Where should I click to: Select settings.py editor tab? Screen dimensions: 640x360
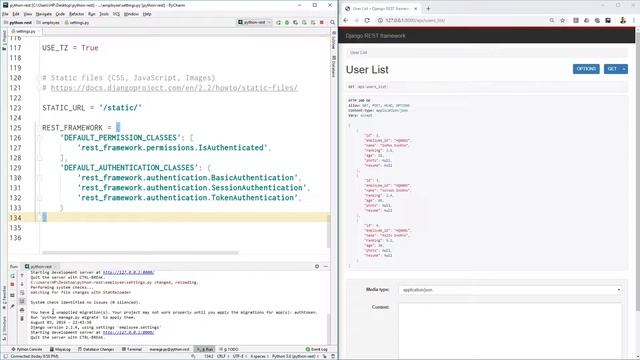click(25, 31)
